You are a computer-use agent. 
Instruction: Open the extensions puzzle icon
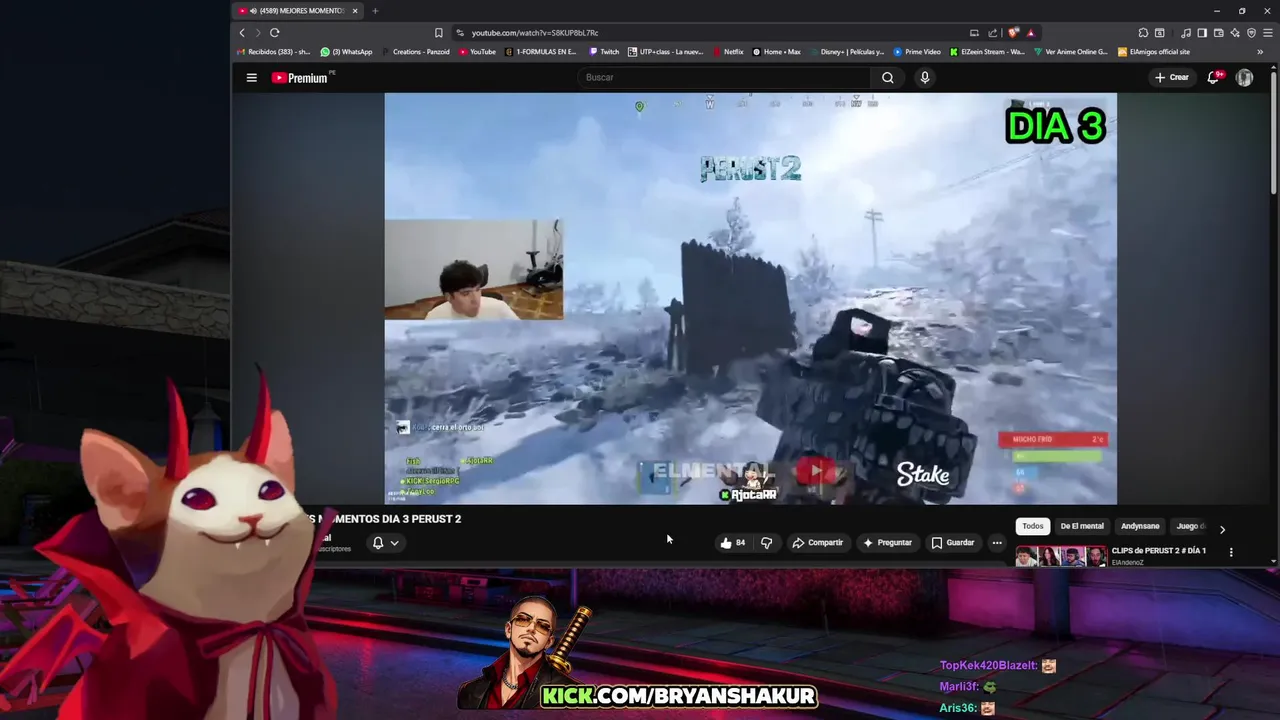pyautogui.click(x=1142, y=33)
